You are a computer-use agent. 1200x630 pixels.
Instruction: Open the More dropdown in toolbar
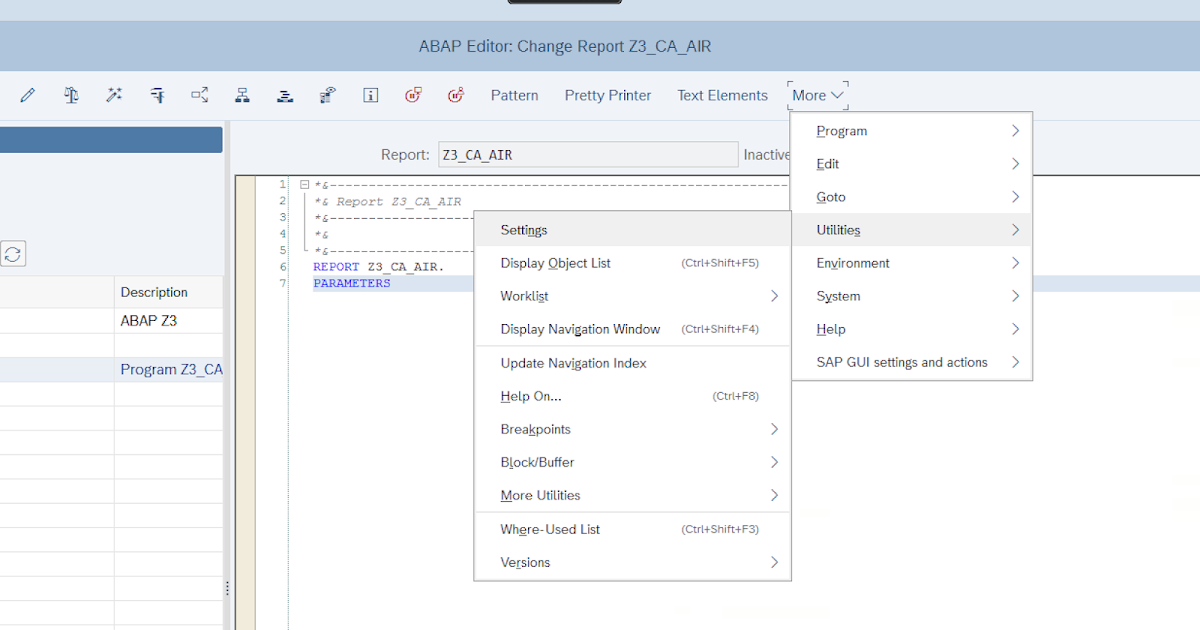(817, 95)
